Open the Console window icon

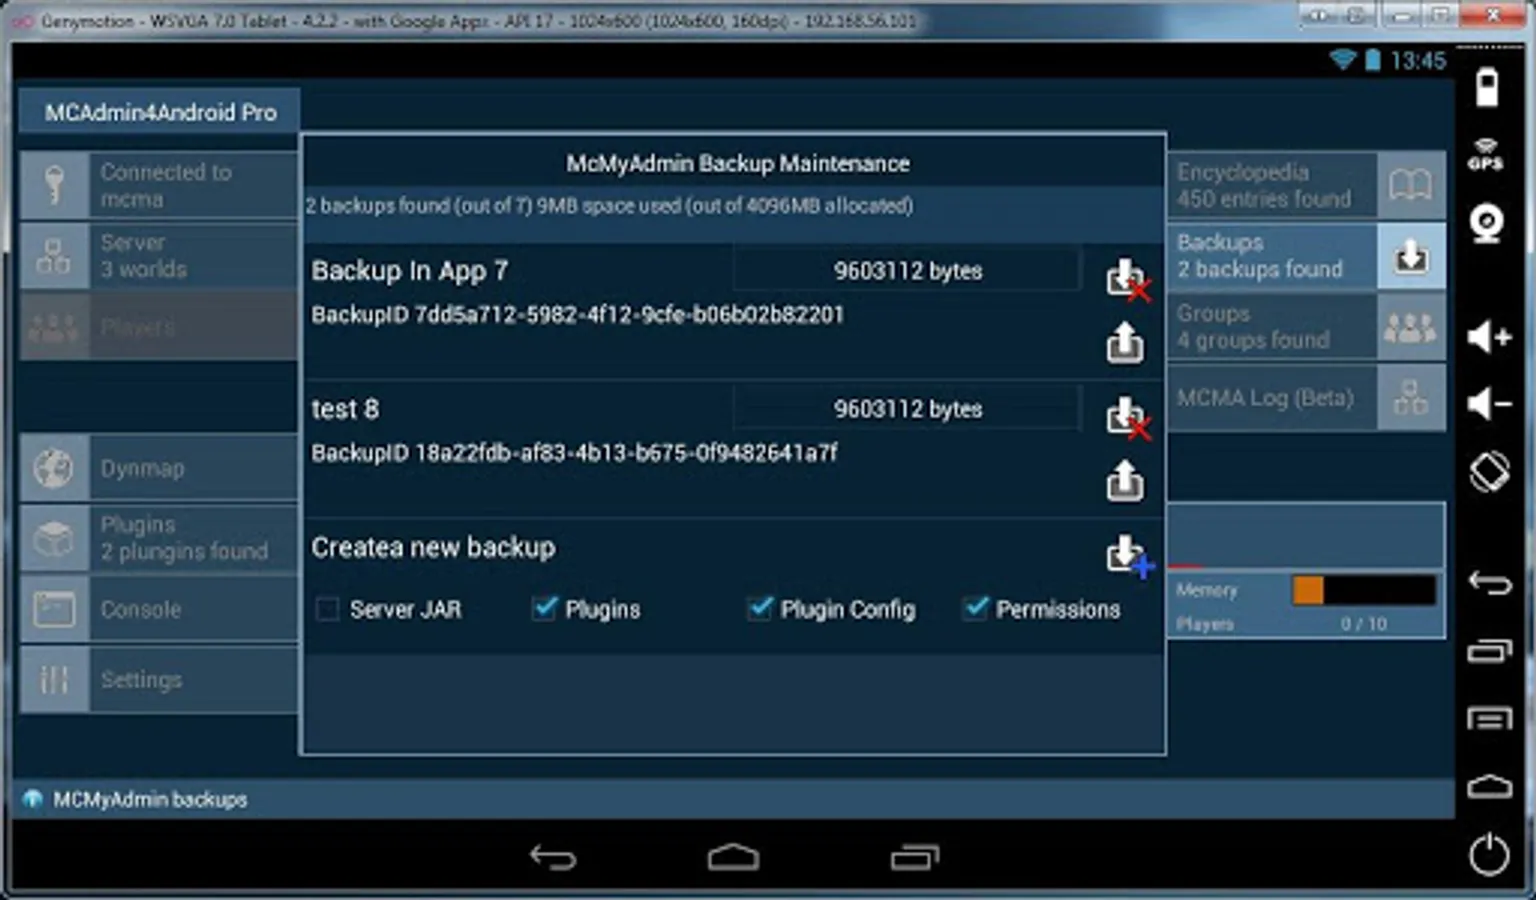tap(54, 609)
